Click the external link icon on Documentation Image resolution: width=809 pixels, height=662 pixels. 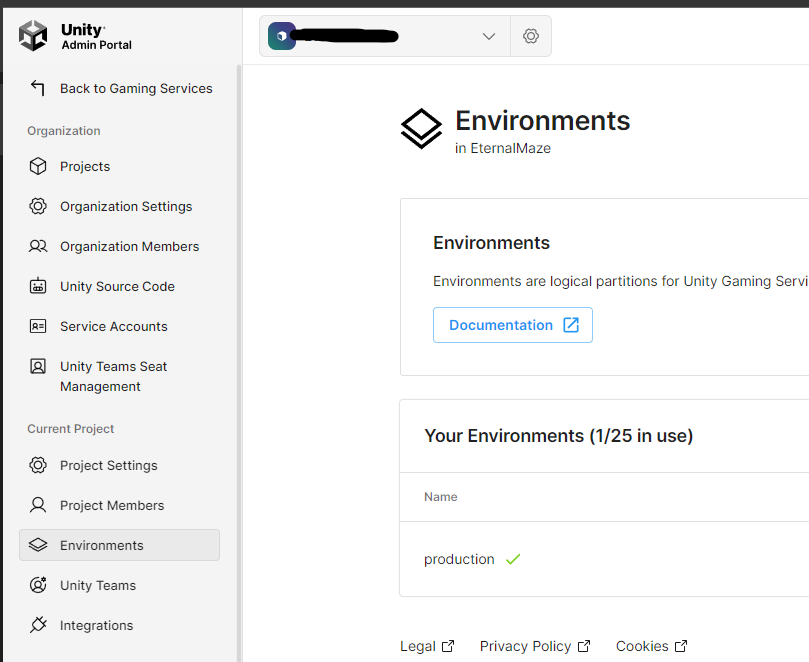(x=571, y=325)
